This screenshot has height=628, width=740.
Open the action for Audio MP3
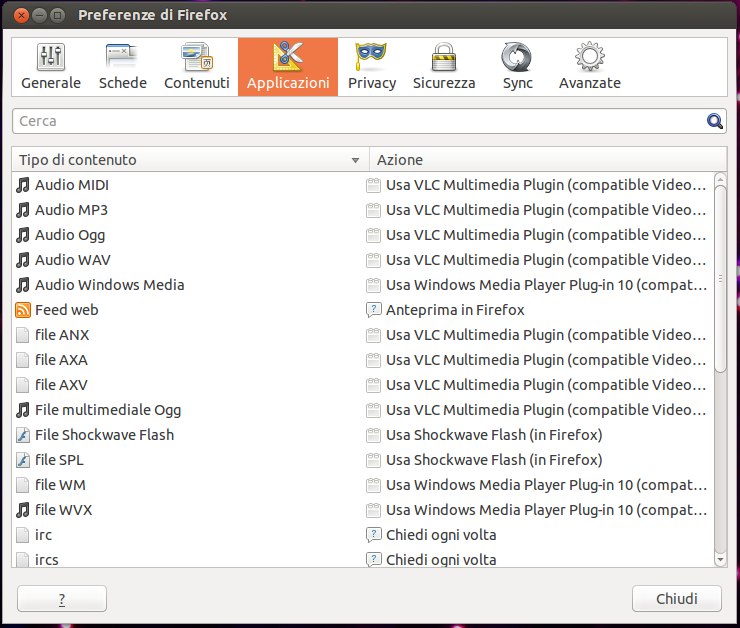click(546, 210)
